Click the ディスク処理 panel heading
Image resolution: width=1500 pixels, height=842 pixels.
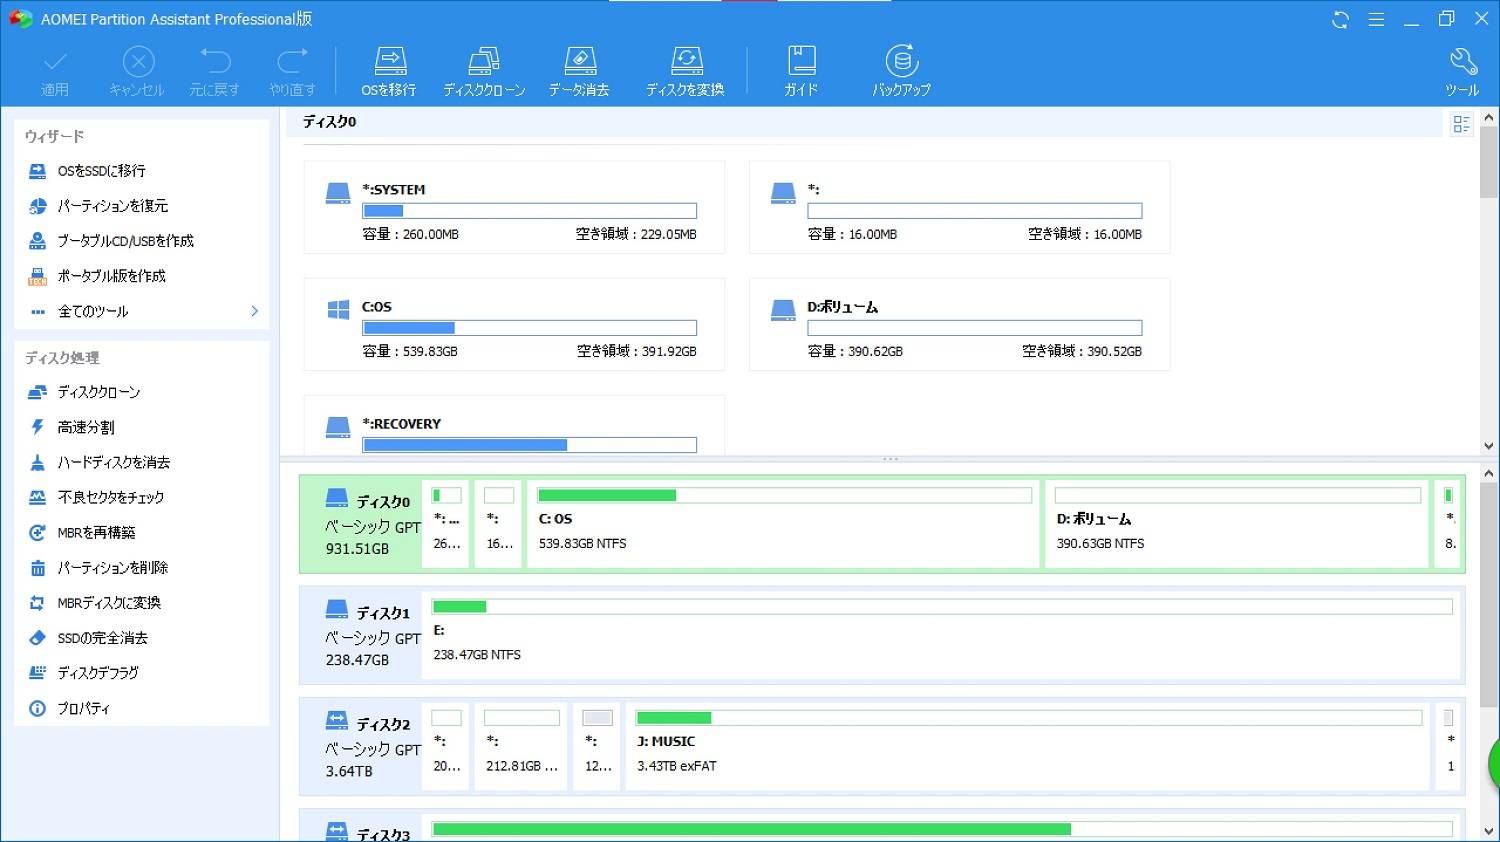tap(62, 358)
